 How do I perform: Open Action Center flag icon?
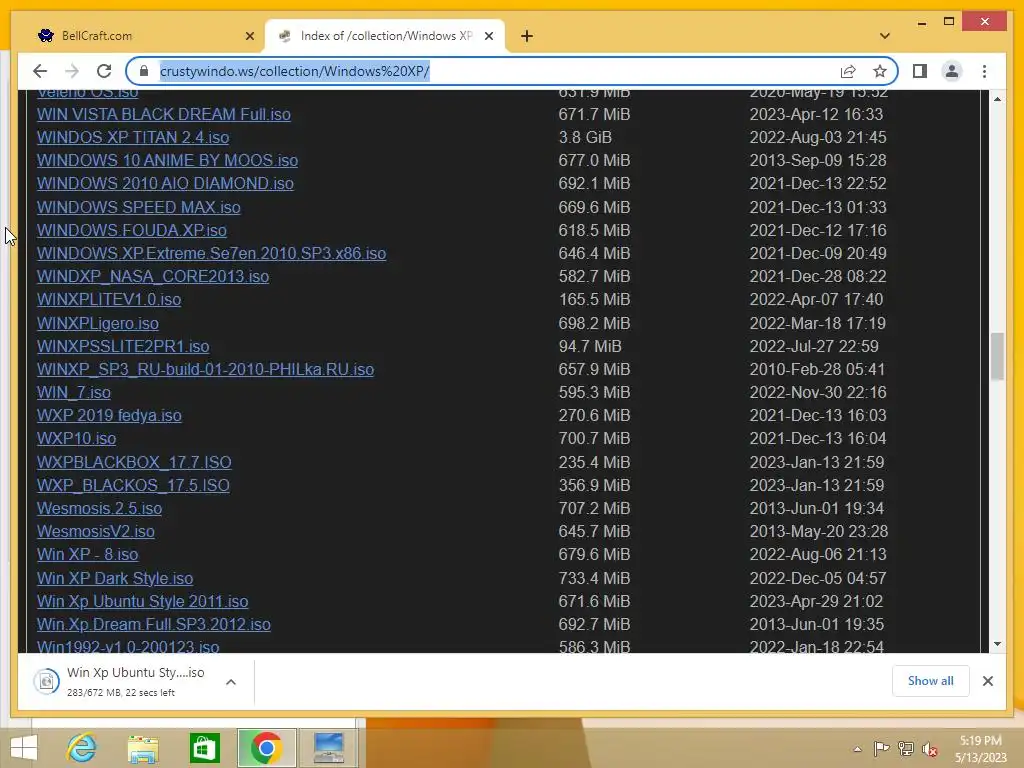pyautogui.click(x=882, y=749)
